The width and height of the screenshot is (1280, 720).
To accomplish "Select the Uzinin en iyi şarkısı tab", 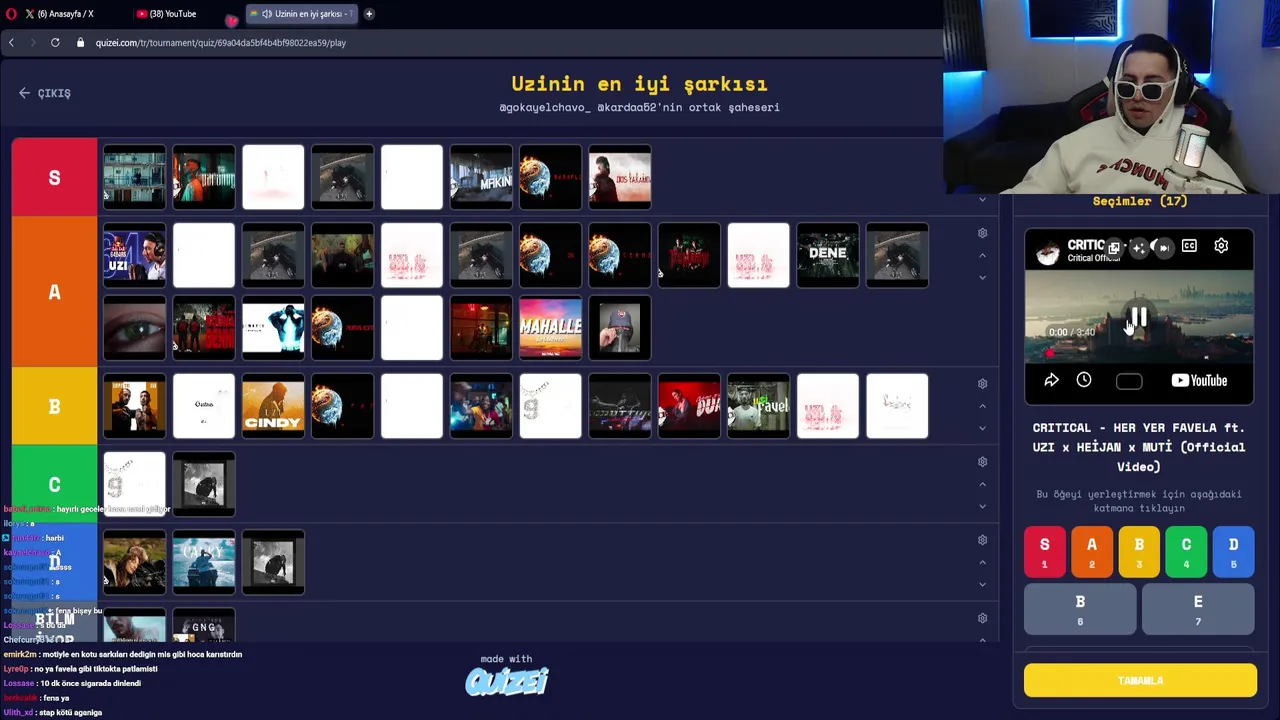I will (301, 14).
